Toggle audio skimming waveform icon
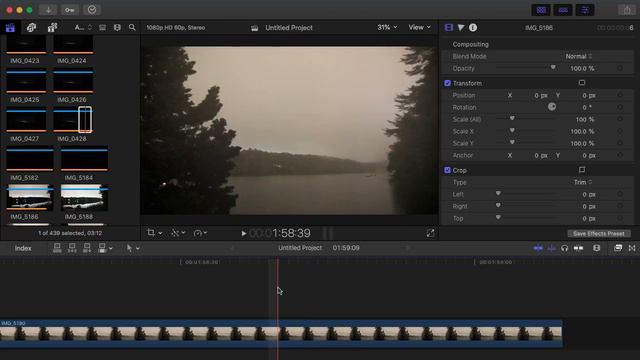The width and height of the screenshot is (640, 360). (551, 248)
